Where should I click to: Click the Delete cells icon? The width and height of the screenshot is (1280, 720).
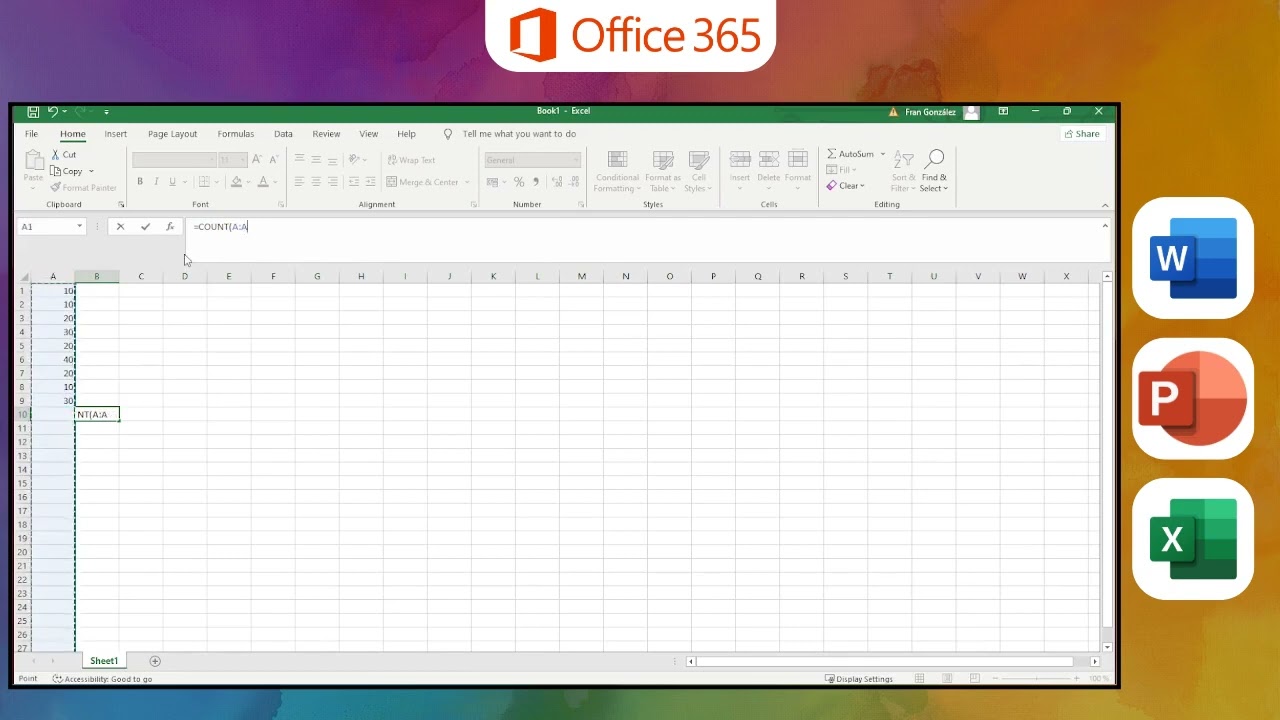(x=768, y=160)
